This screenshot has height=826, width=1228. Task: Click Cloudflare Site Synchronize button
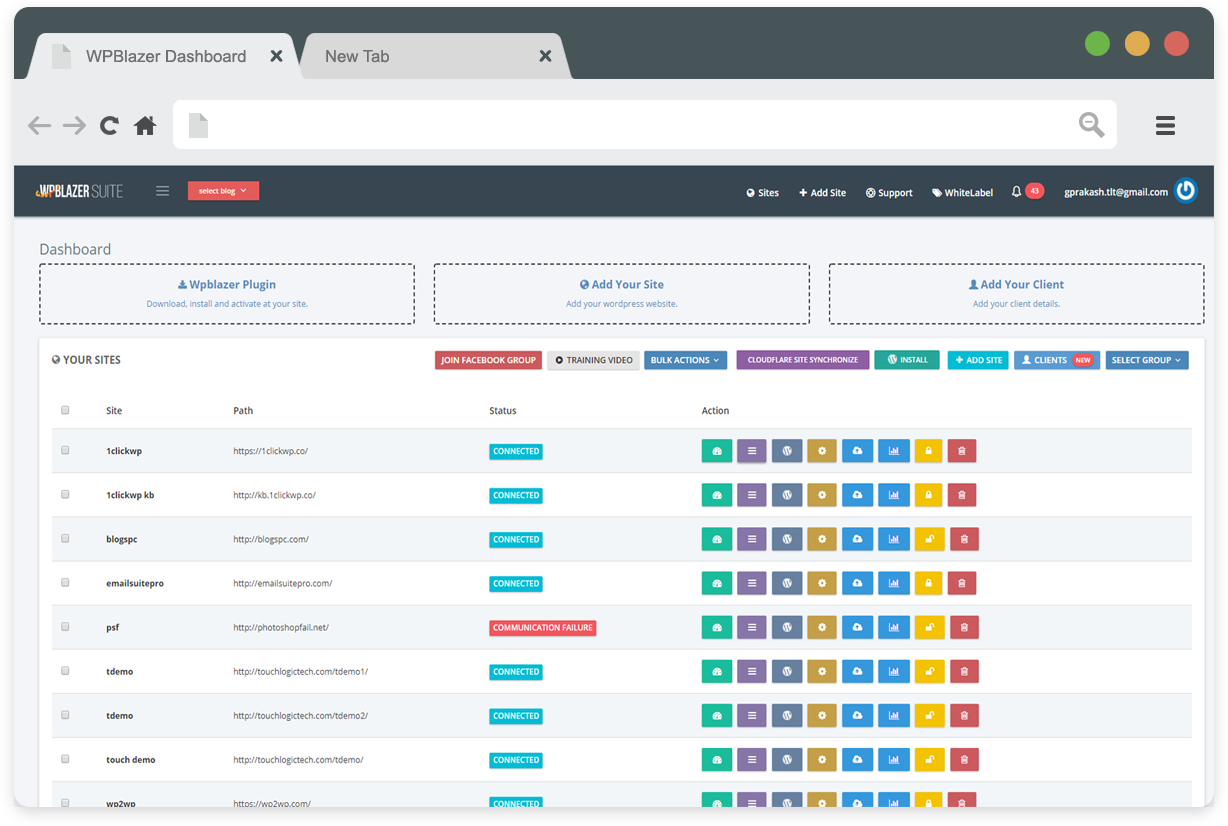(x=803, y=360)
